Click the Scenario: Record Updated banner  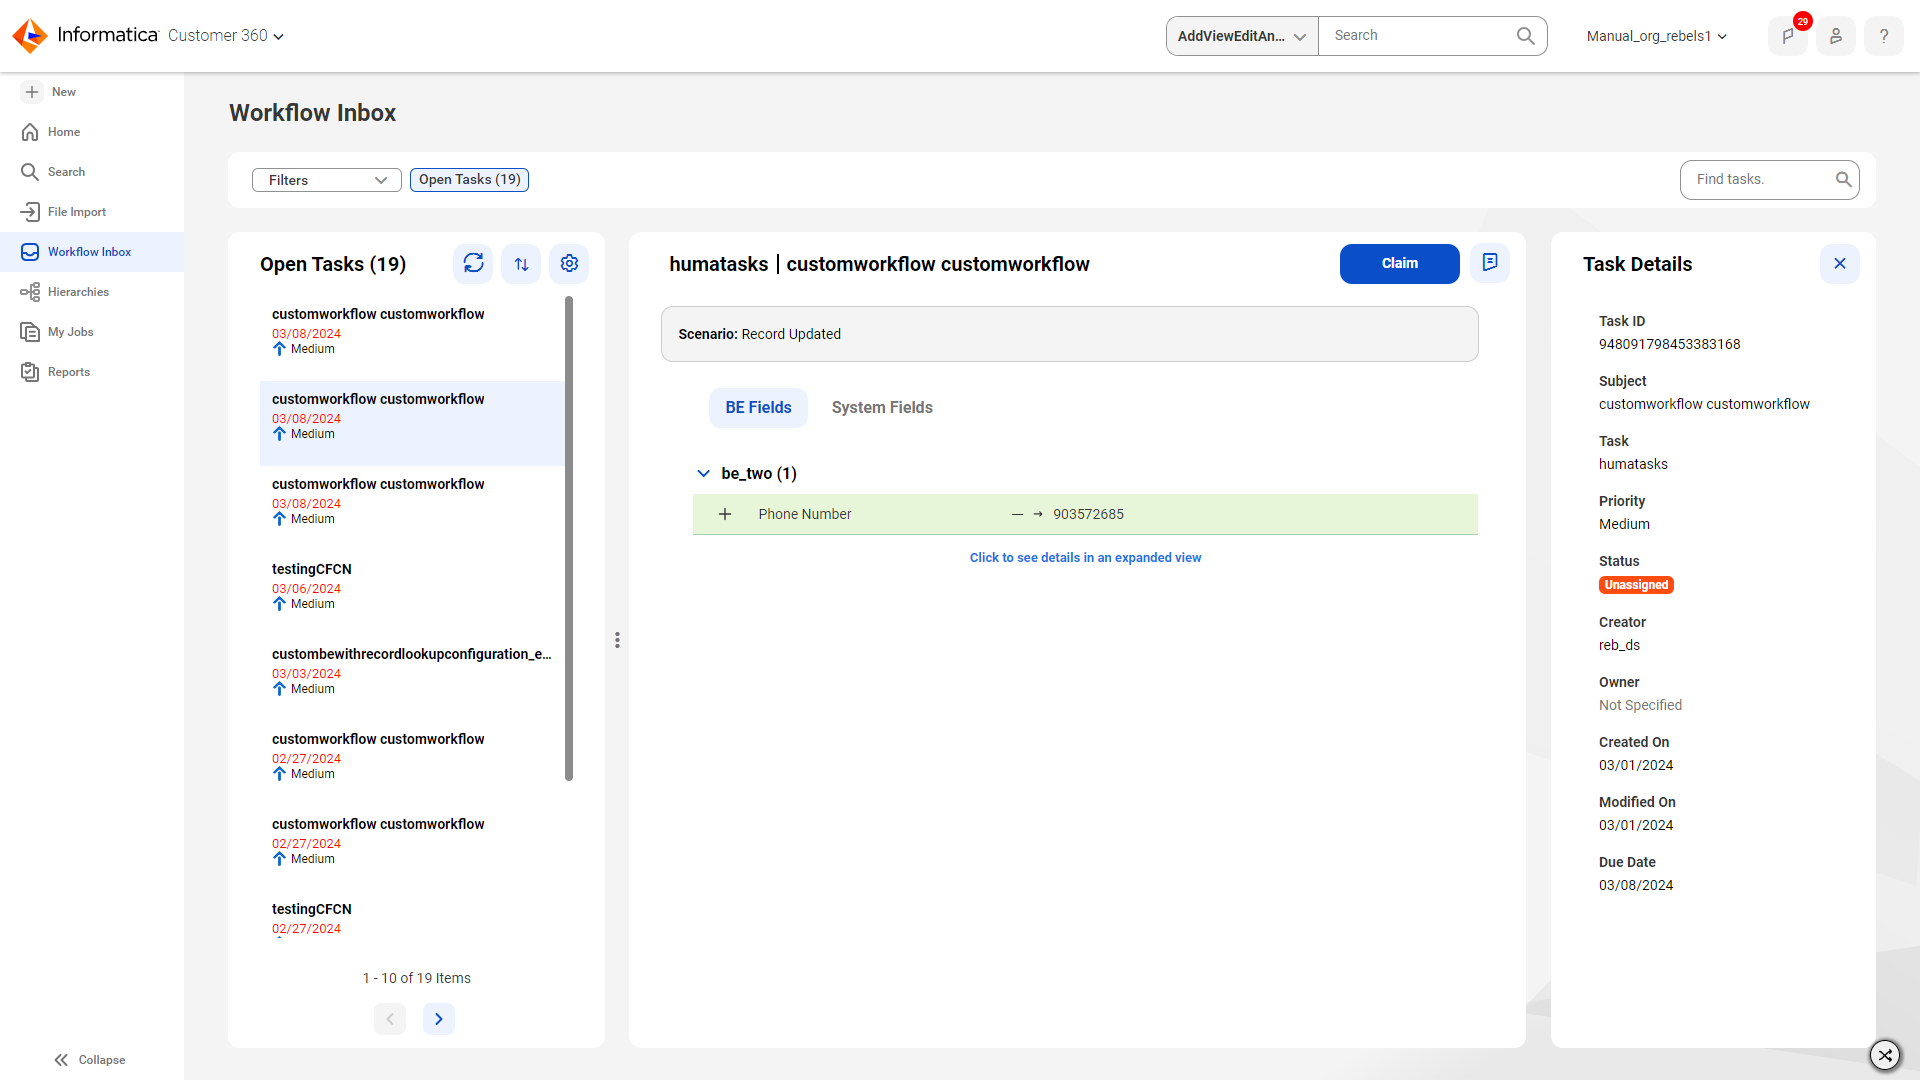[1069, 334]
